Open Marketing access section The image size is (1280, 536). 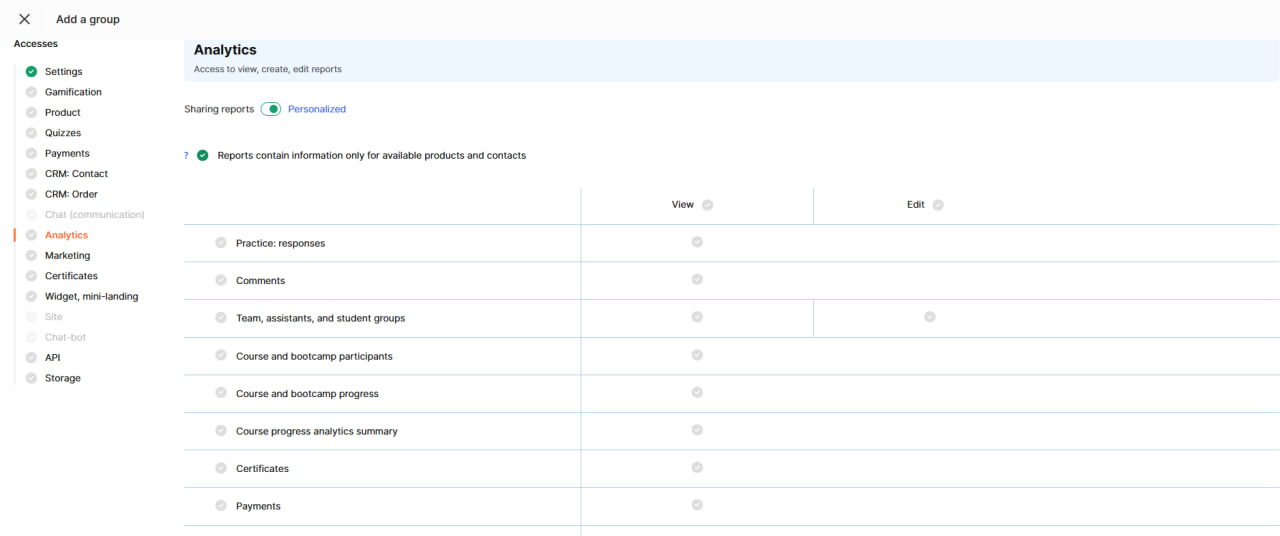point(67,256)
